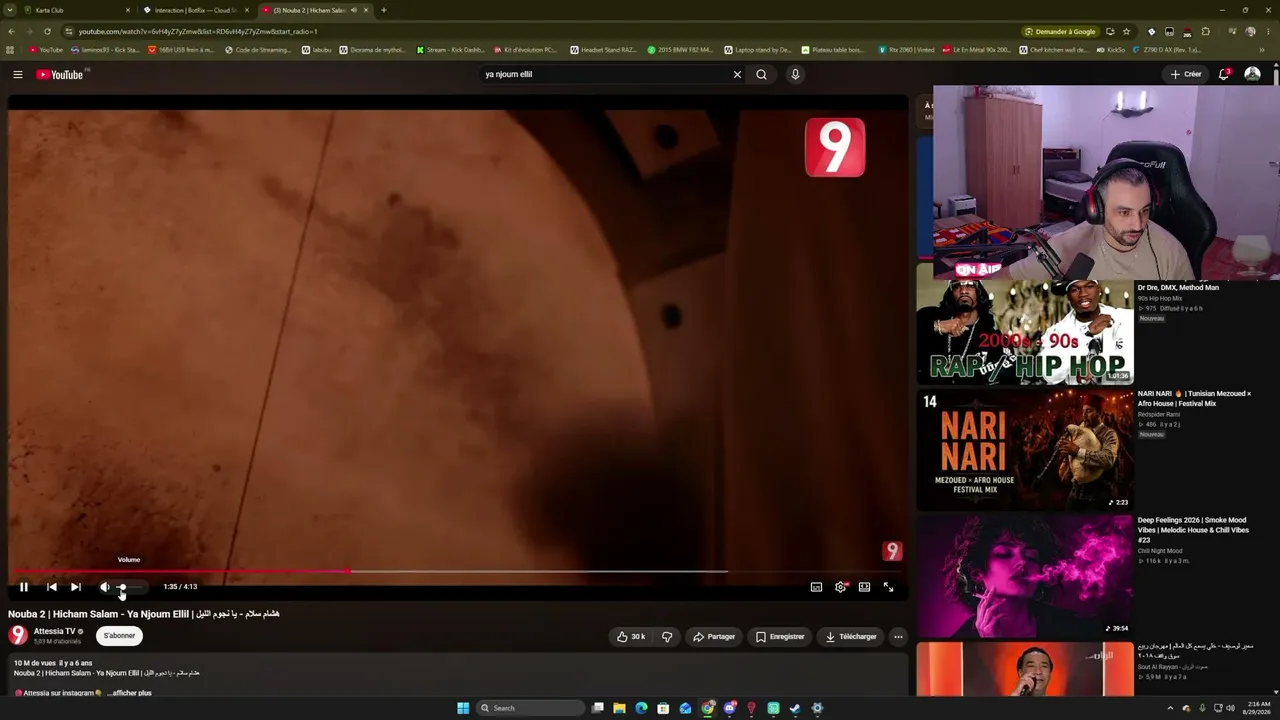This screenshot has width=1280, height=720.
Task: Enter fullscreen mode on the player
Action: pyautogui.click(x=888, y=587)
